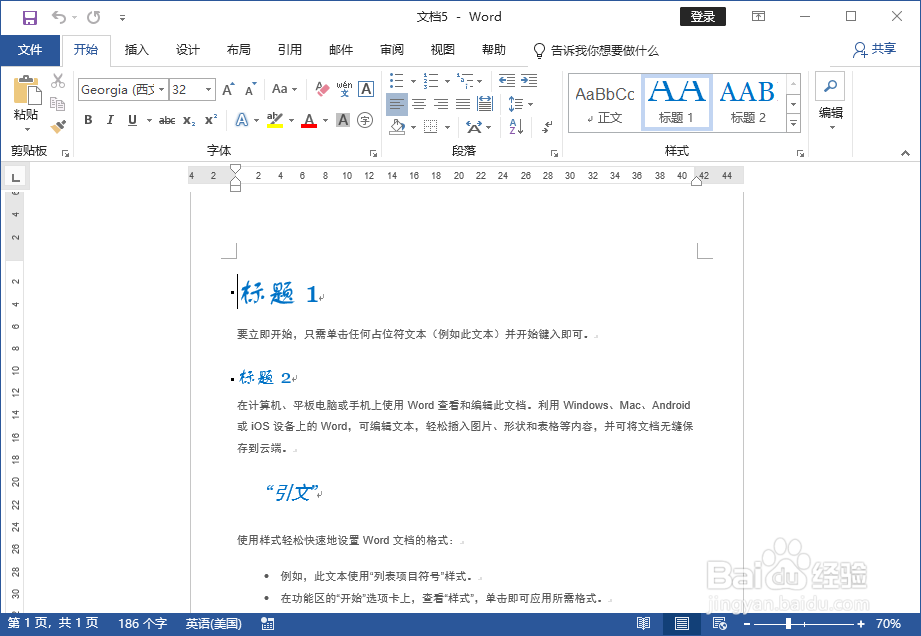921x636 pixels.
Task: Apply the 正文 style
Action: click(605, 103)
